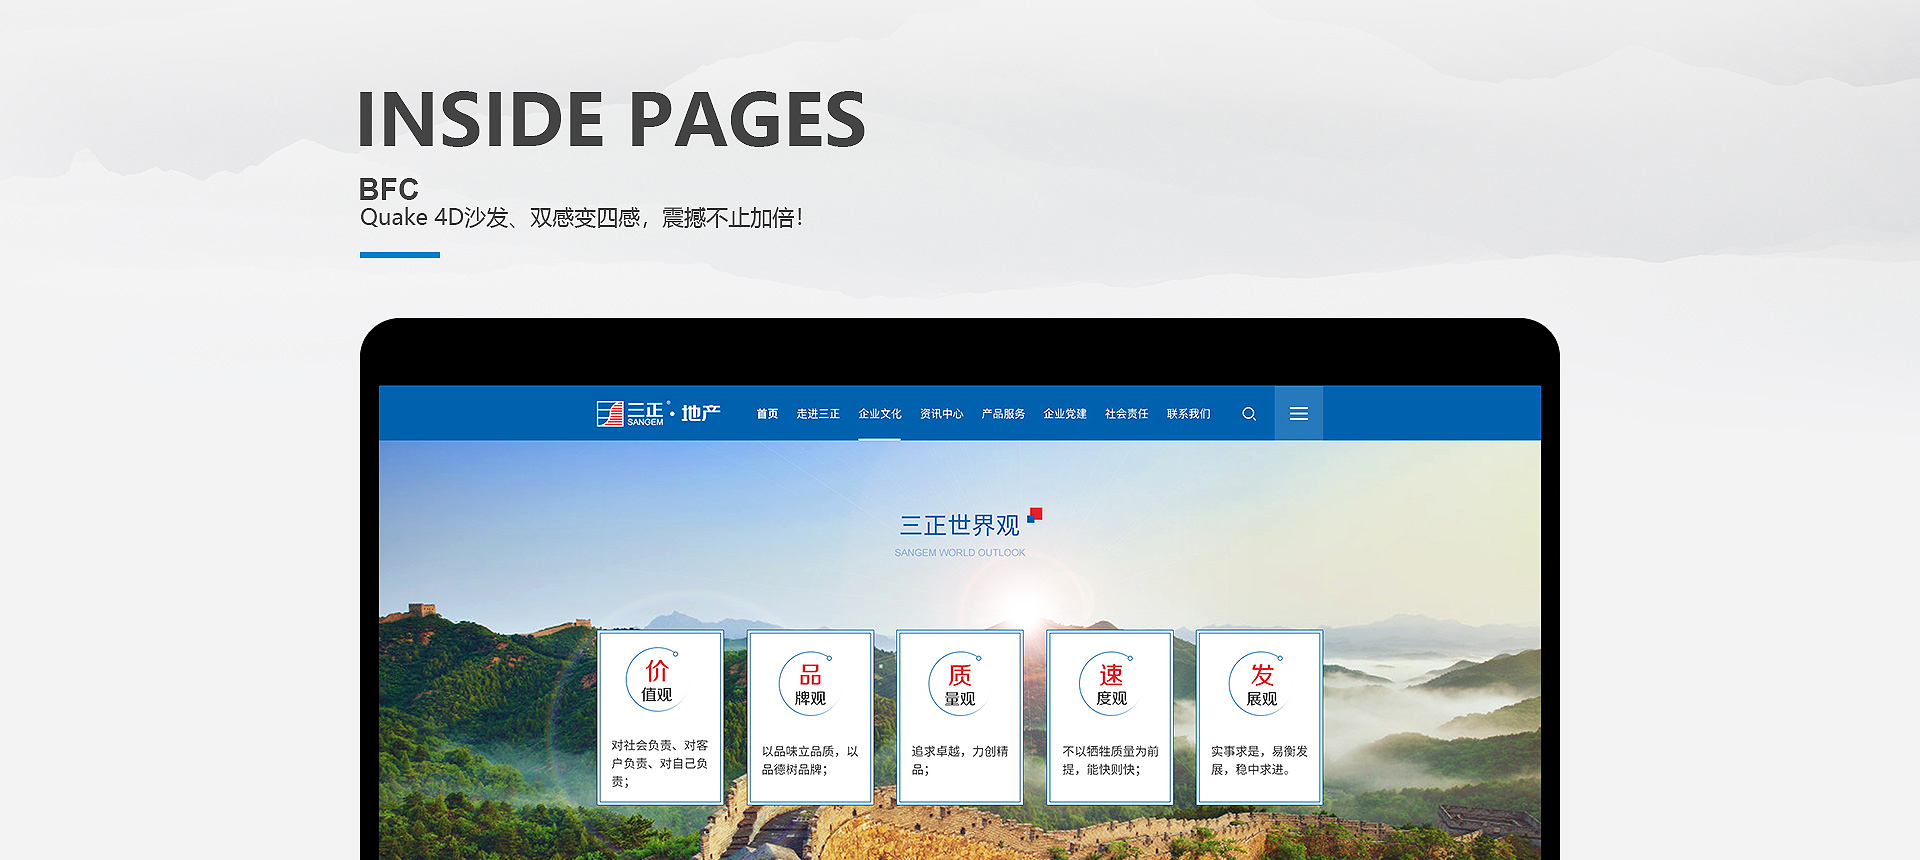Image resolution: width=1920 pixels, height=860 pixels.
Task: Click the 价值观 circular icon
Action: coord(656,680)
